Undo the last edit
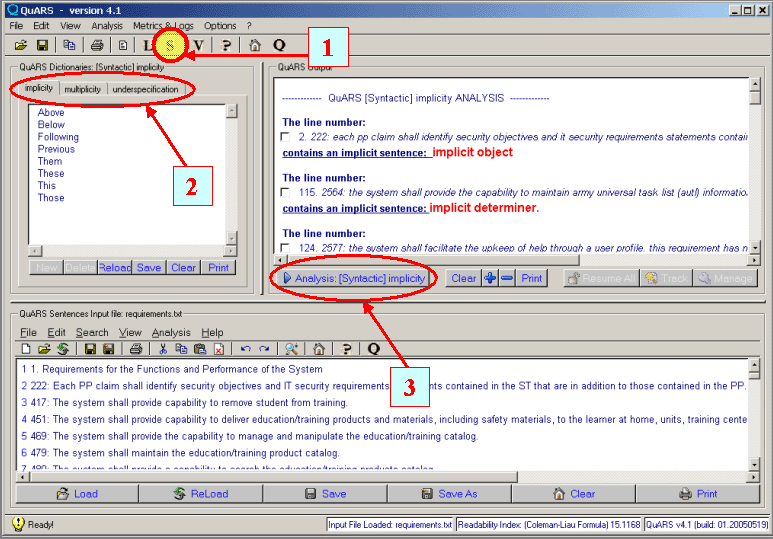 pos(246,349)
